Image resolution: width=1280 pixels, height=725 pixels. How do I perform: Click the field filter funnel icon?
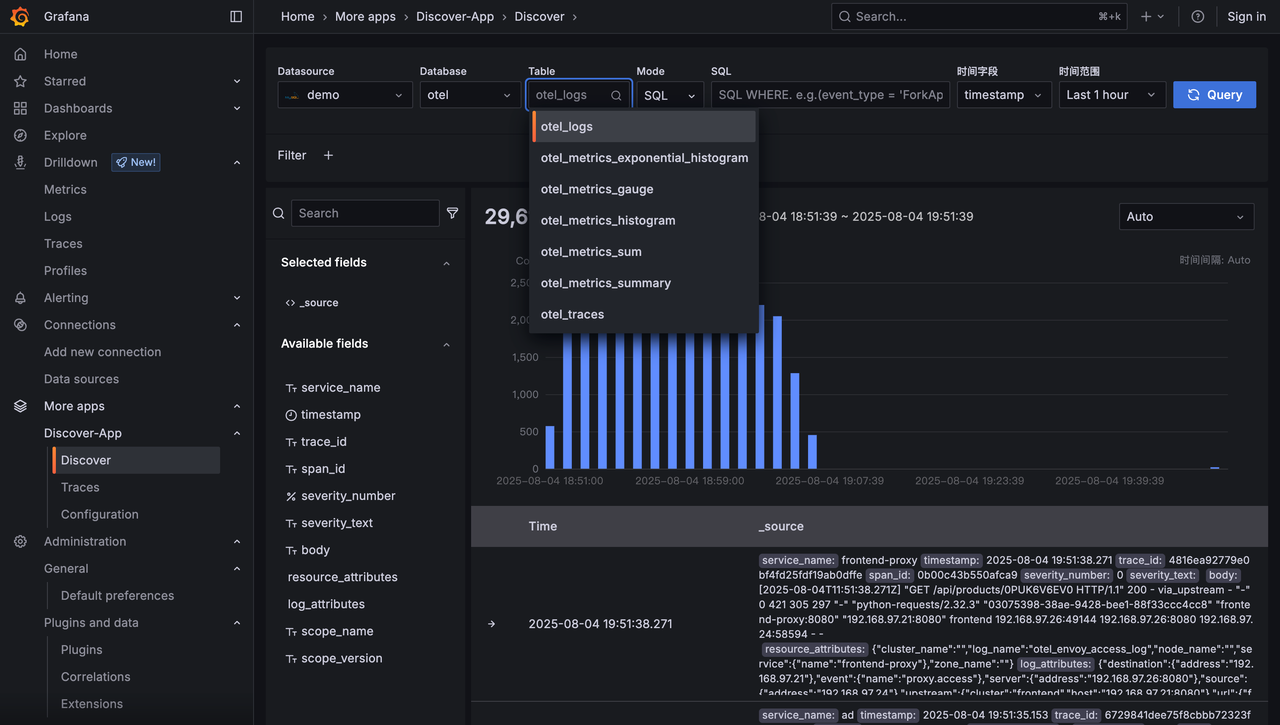click(x=452, y=213)
